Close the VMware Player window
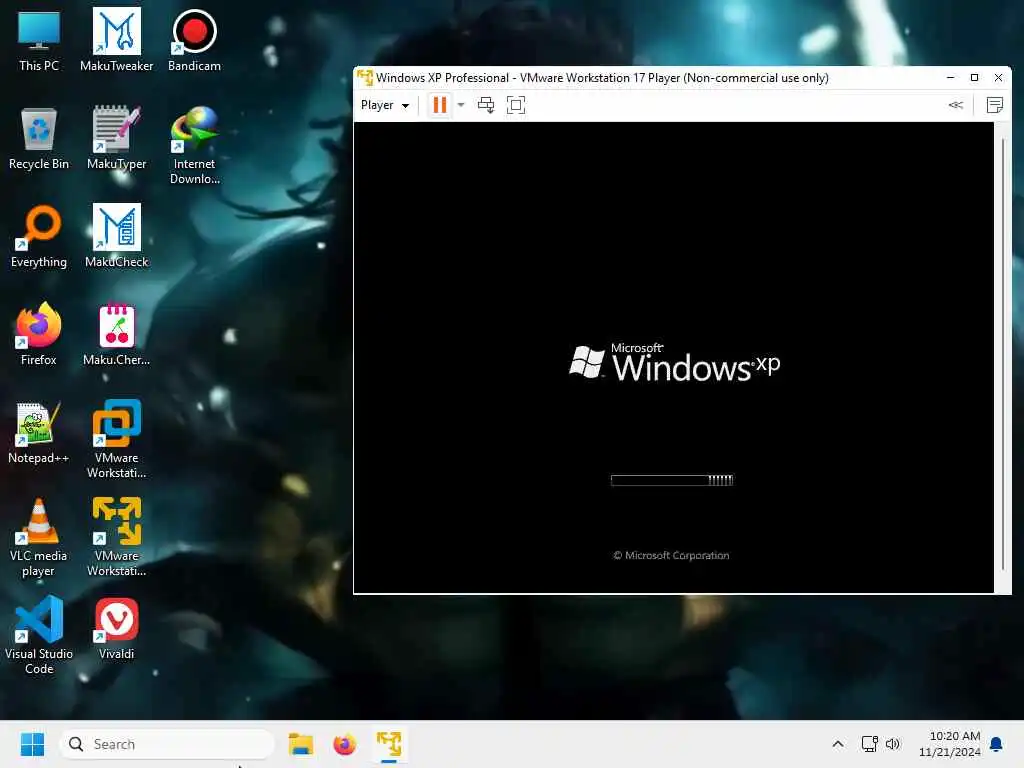The width and height of the screenshot is (1024, 768). coord(999,78)
